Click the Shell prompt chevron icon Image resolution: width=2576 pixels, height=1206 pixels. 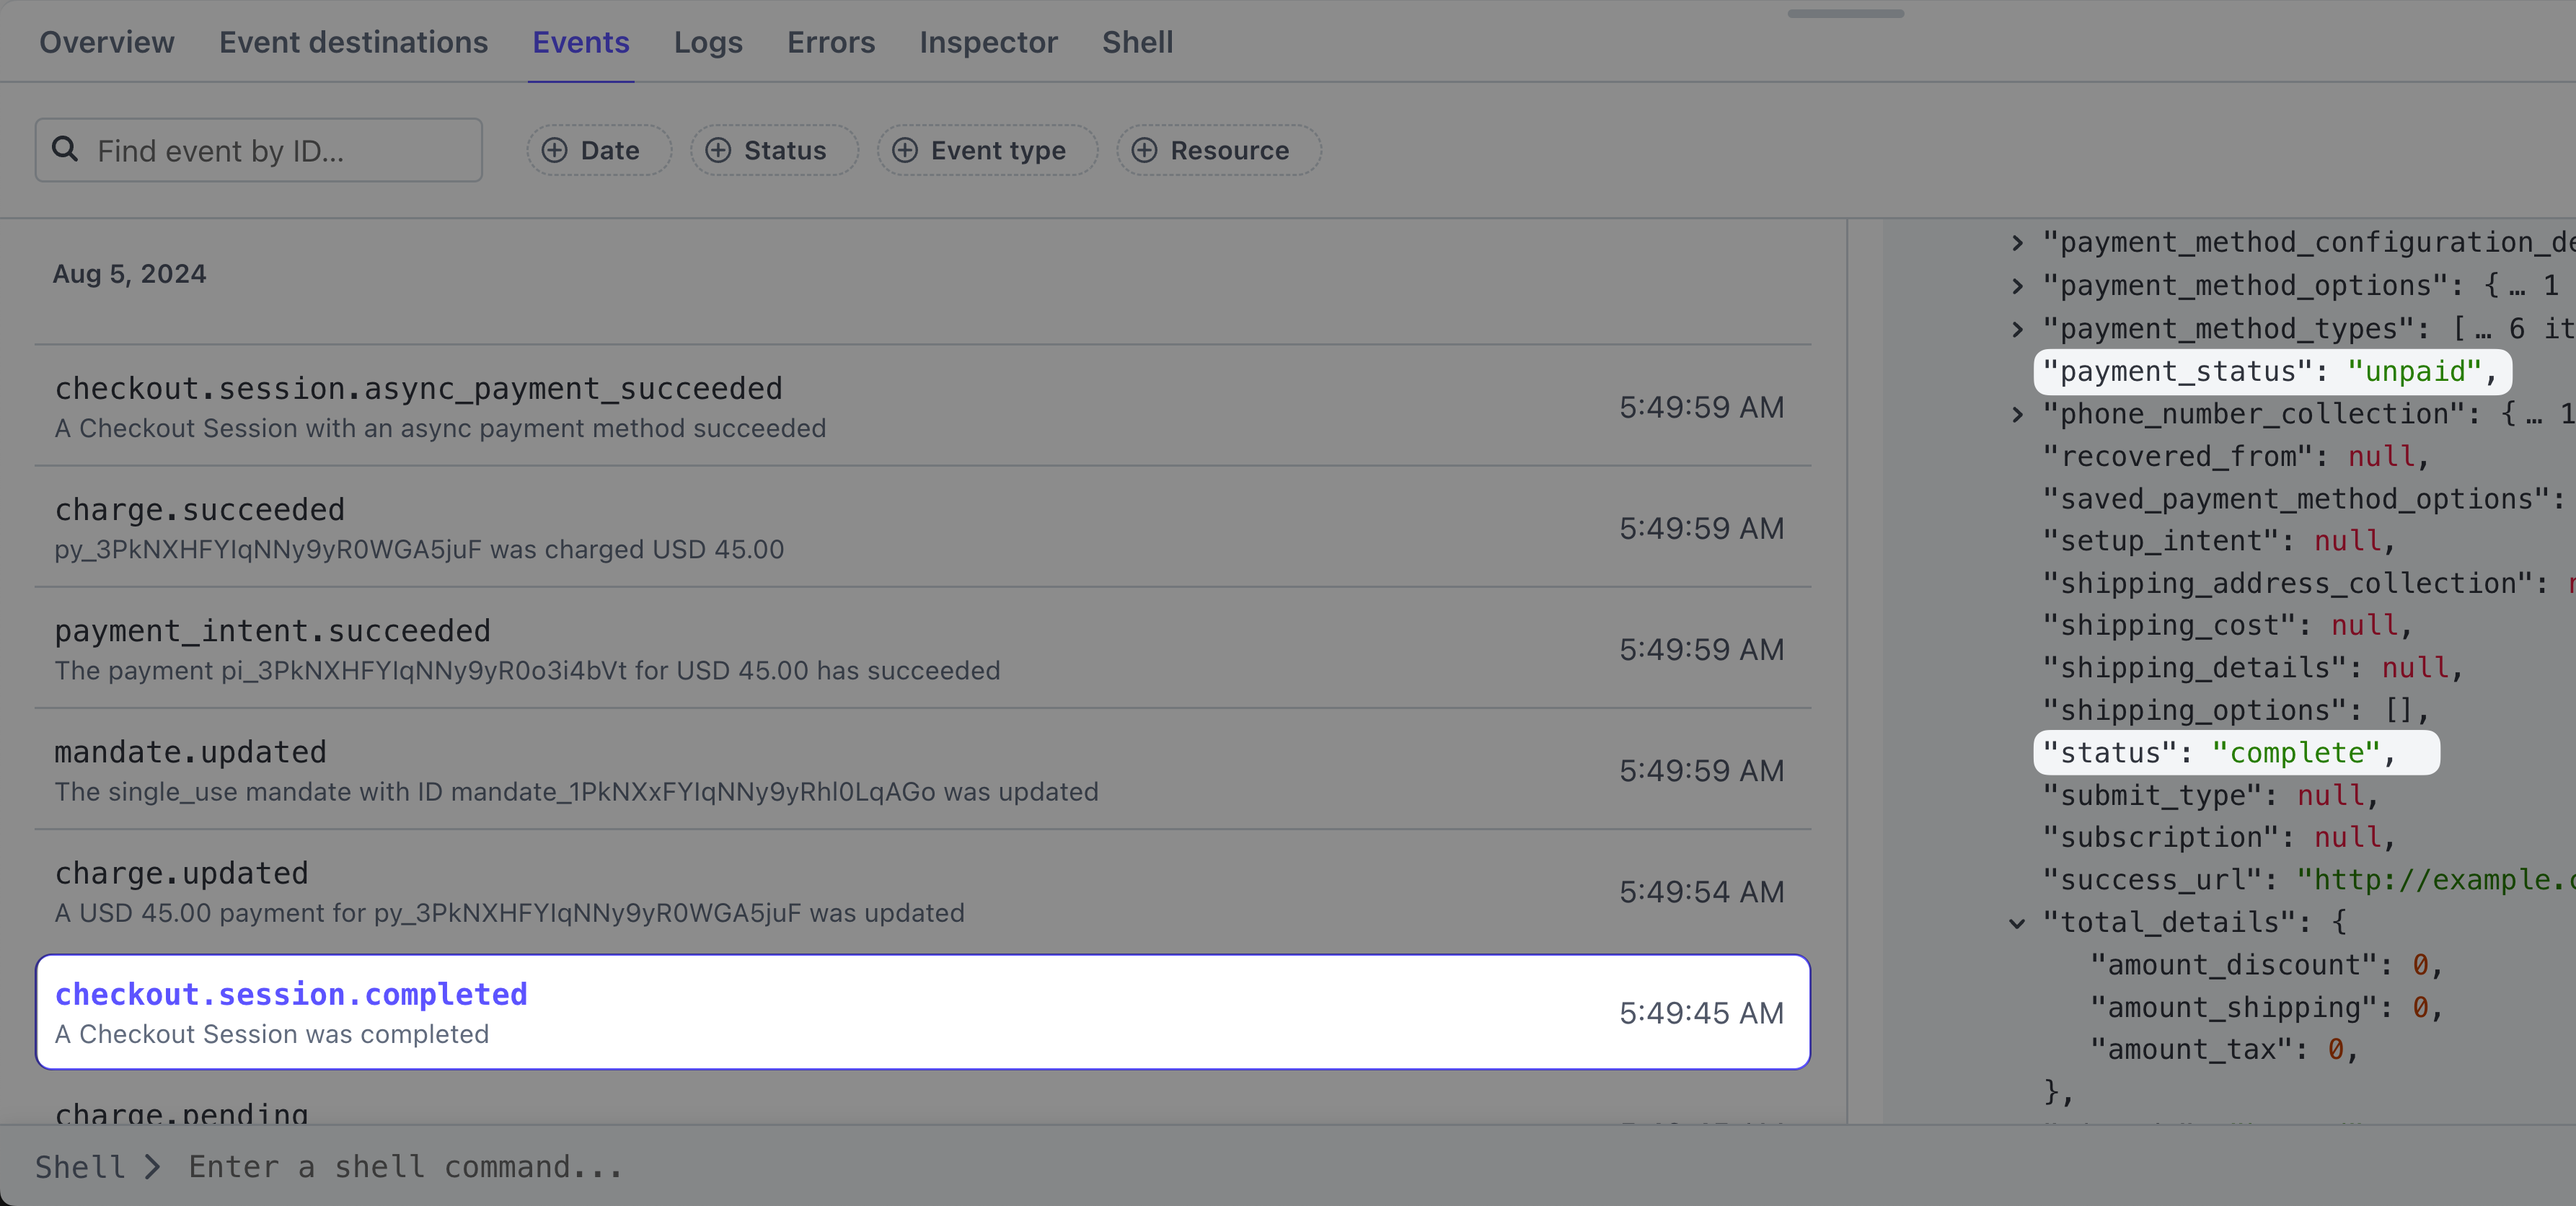click(x=152, y=1167)
